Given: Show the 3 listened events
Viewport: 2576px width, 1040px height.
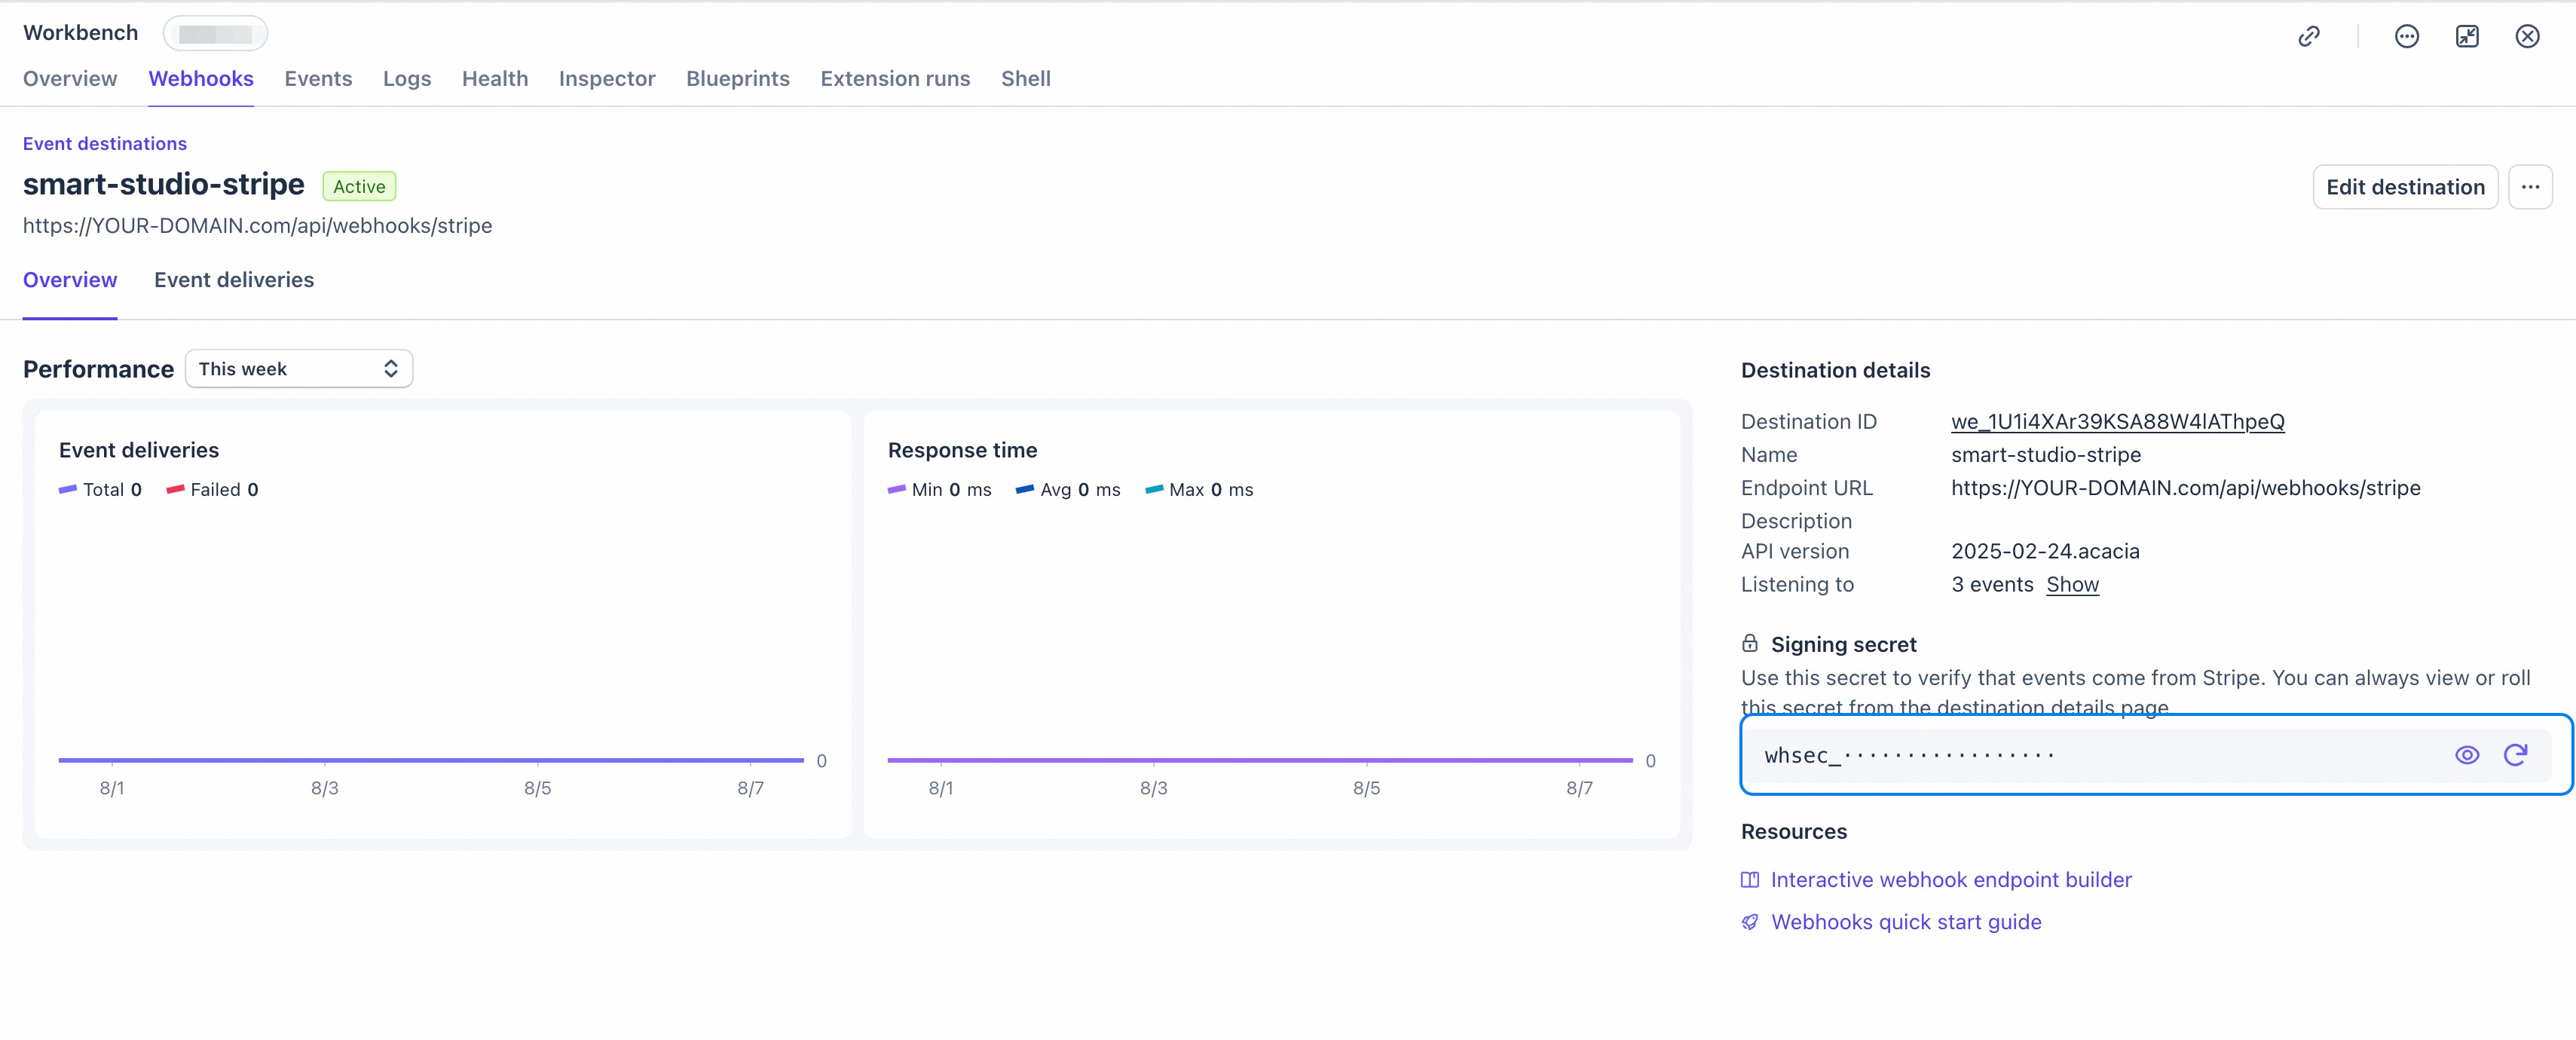Looking at the screenshot, I should tap(2072, 585).
